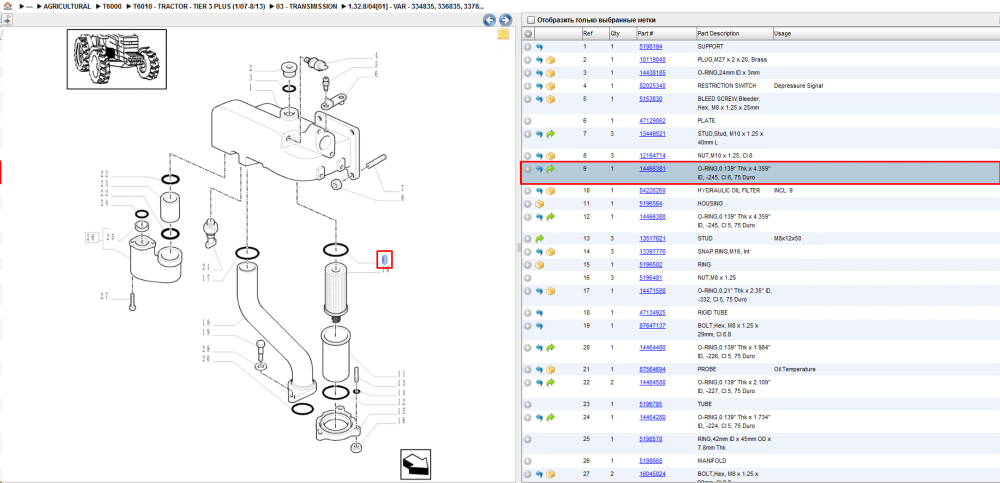This screenshot has width=1000, height=483.
Task: Click green arrow icon in ref 22 O-RING row
Action: (550, 382)
